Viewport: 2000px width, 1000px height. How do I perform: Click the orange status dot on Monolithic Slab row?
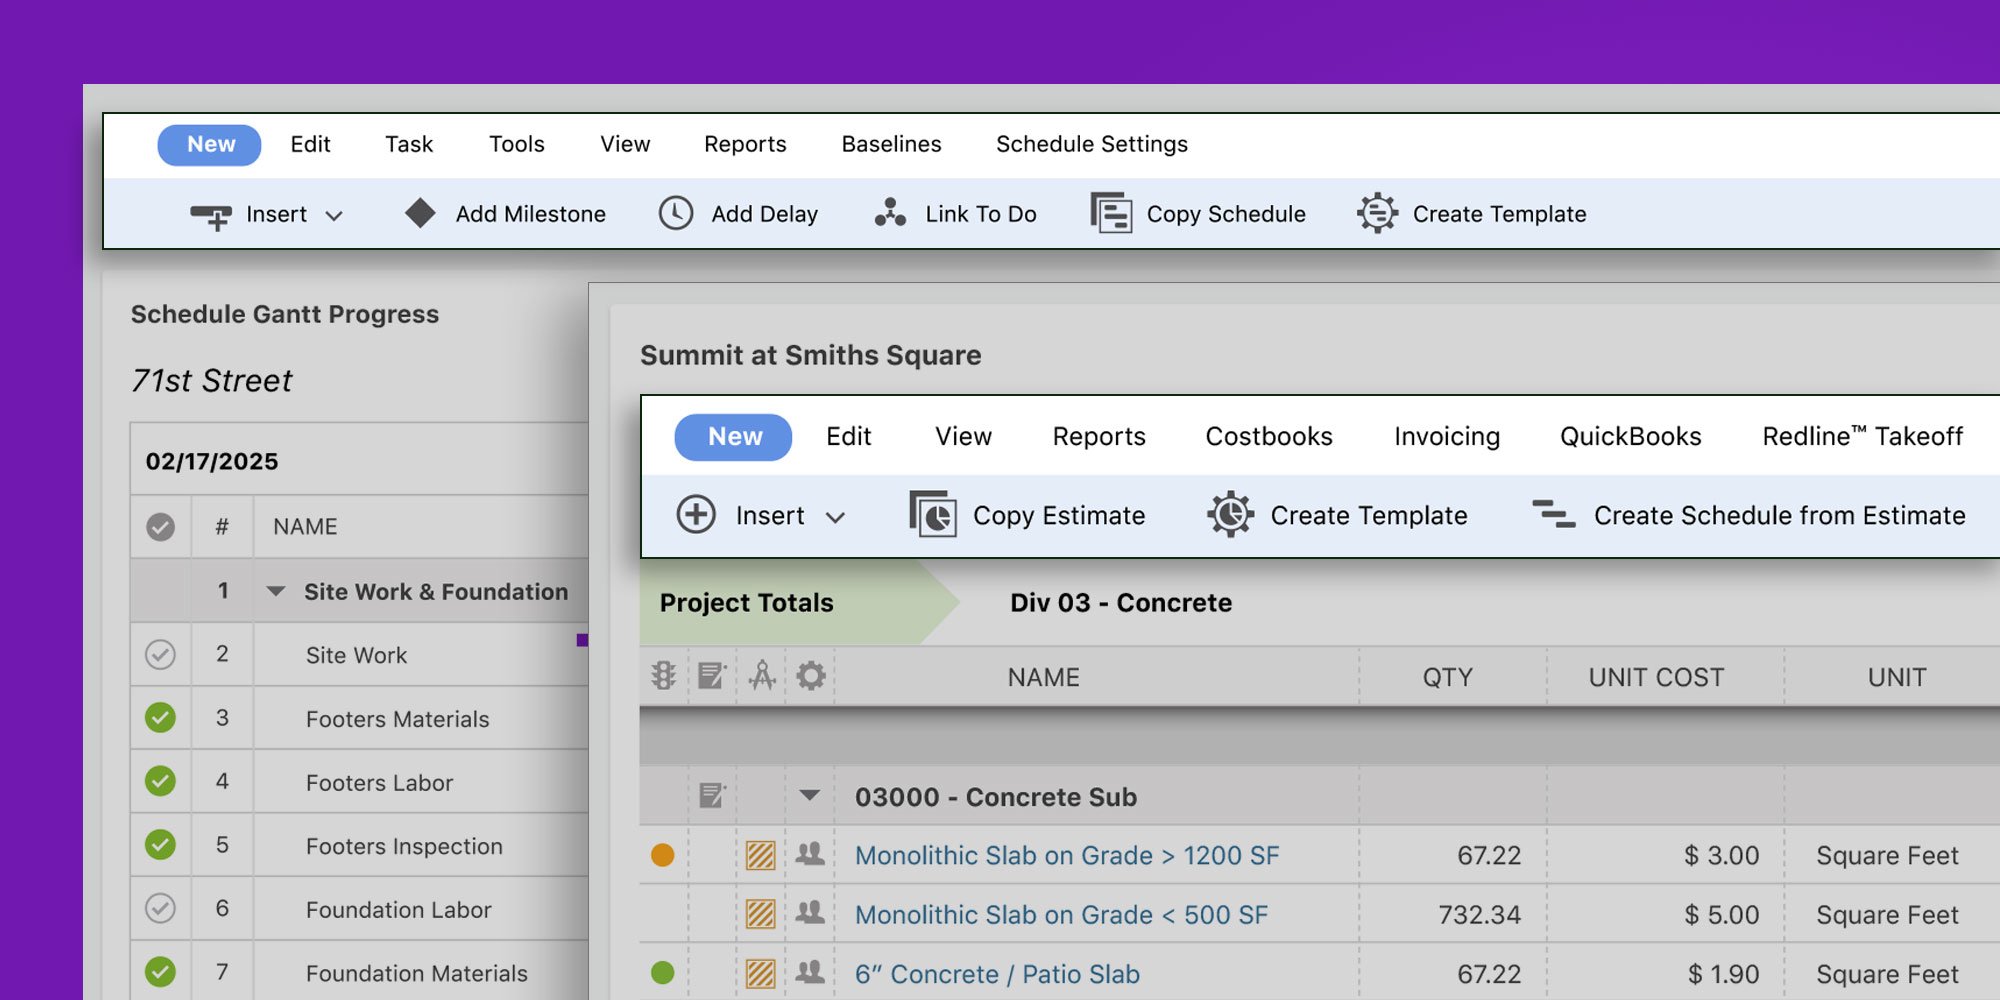point(663,856)
